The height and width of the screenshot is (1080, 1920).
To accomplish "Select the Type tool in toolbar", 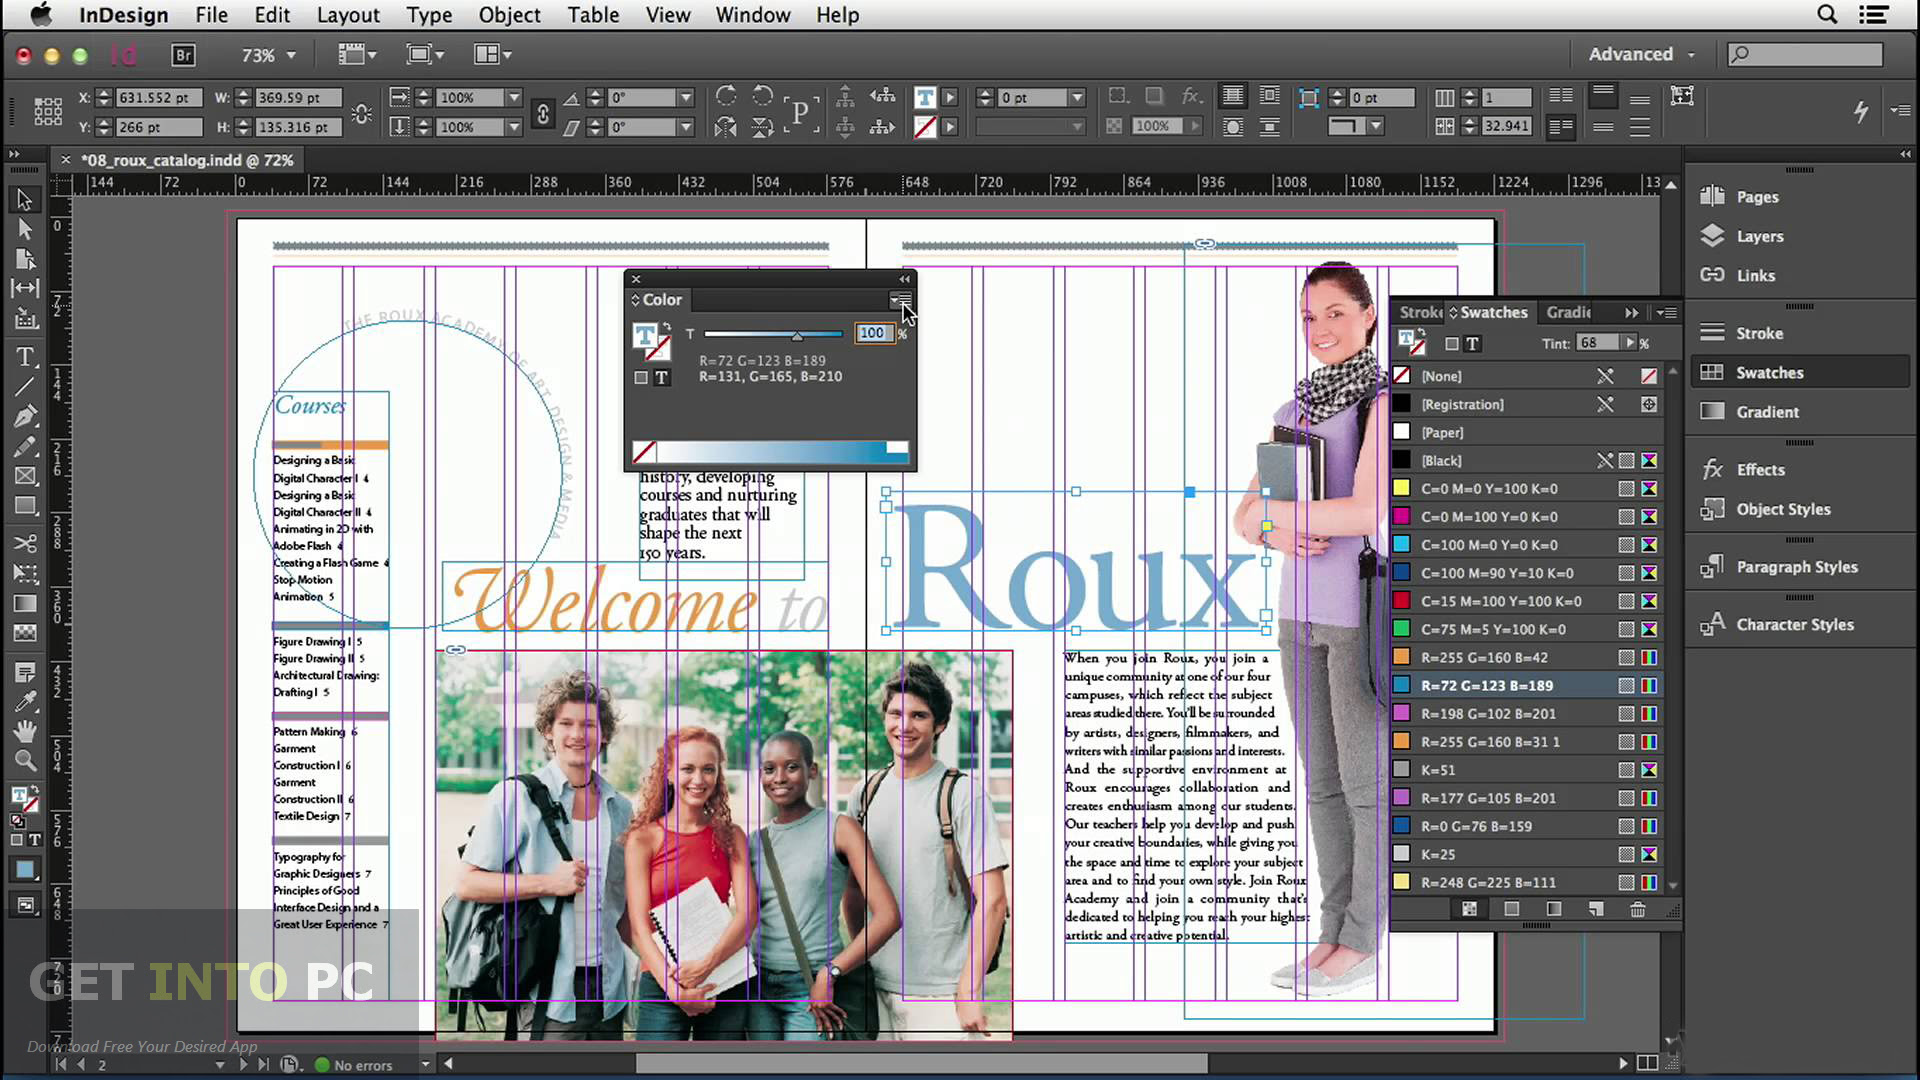I will click(x=24, y=356).
